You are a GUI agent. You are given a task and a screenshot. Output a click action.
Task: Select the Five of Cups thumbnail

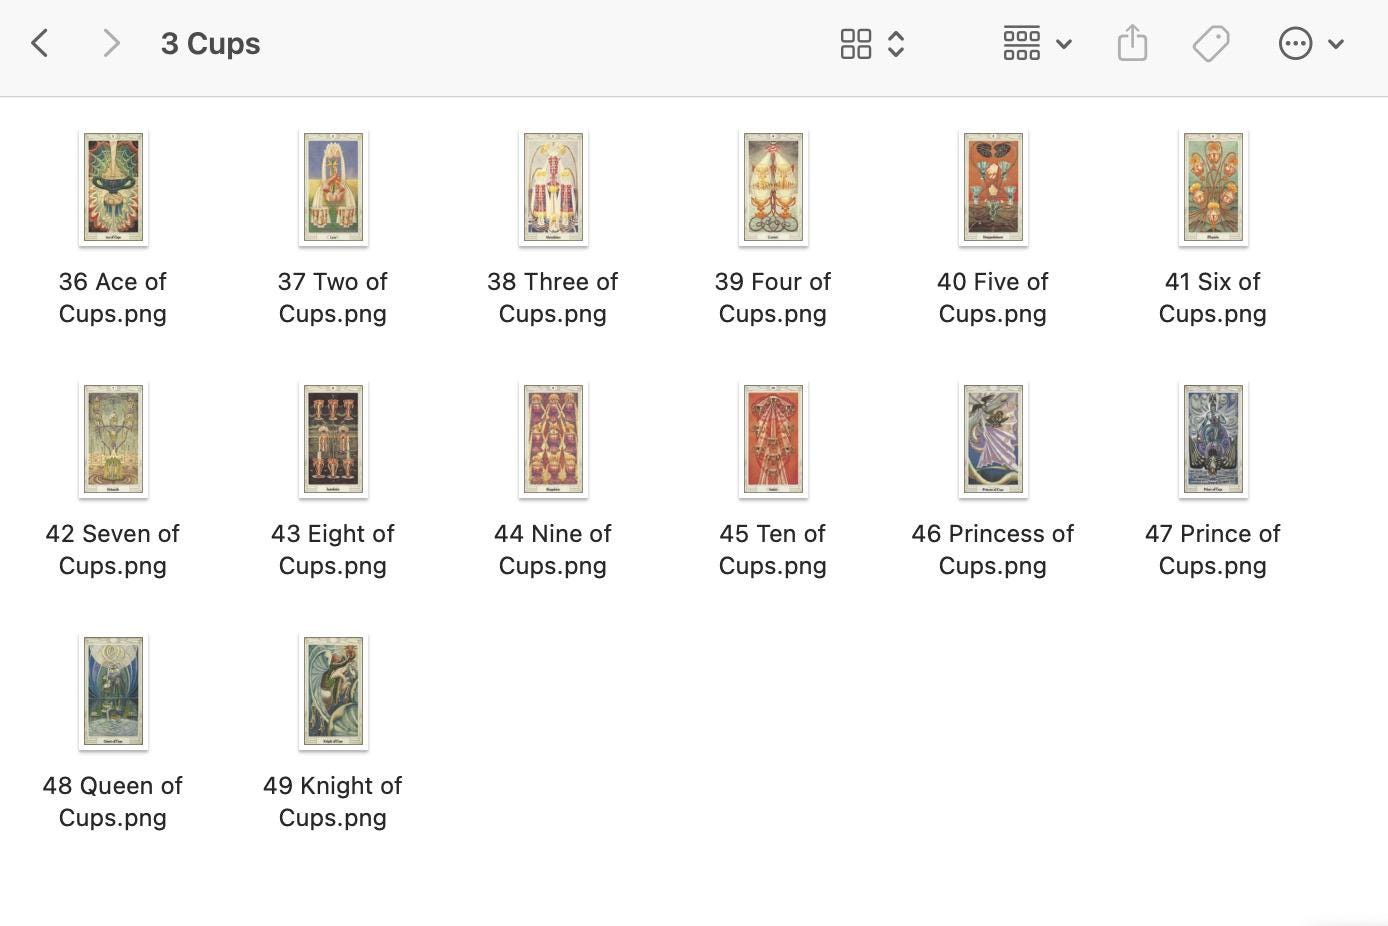click(993, 188)
